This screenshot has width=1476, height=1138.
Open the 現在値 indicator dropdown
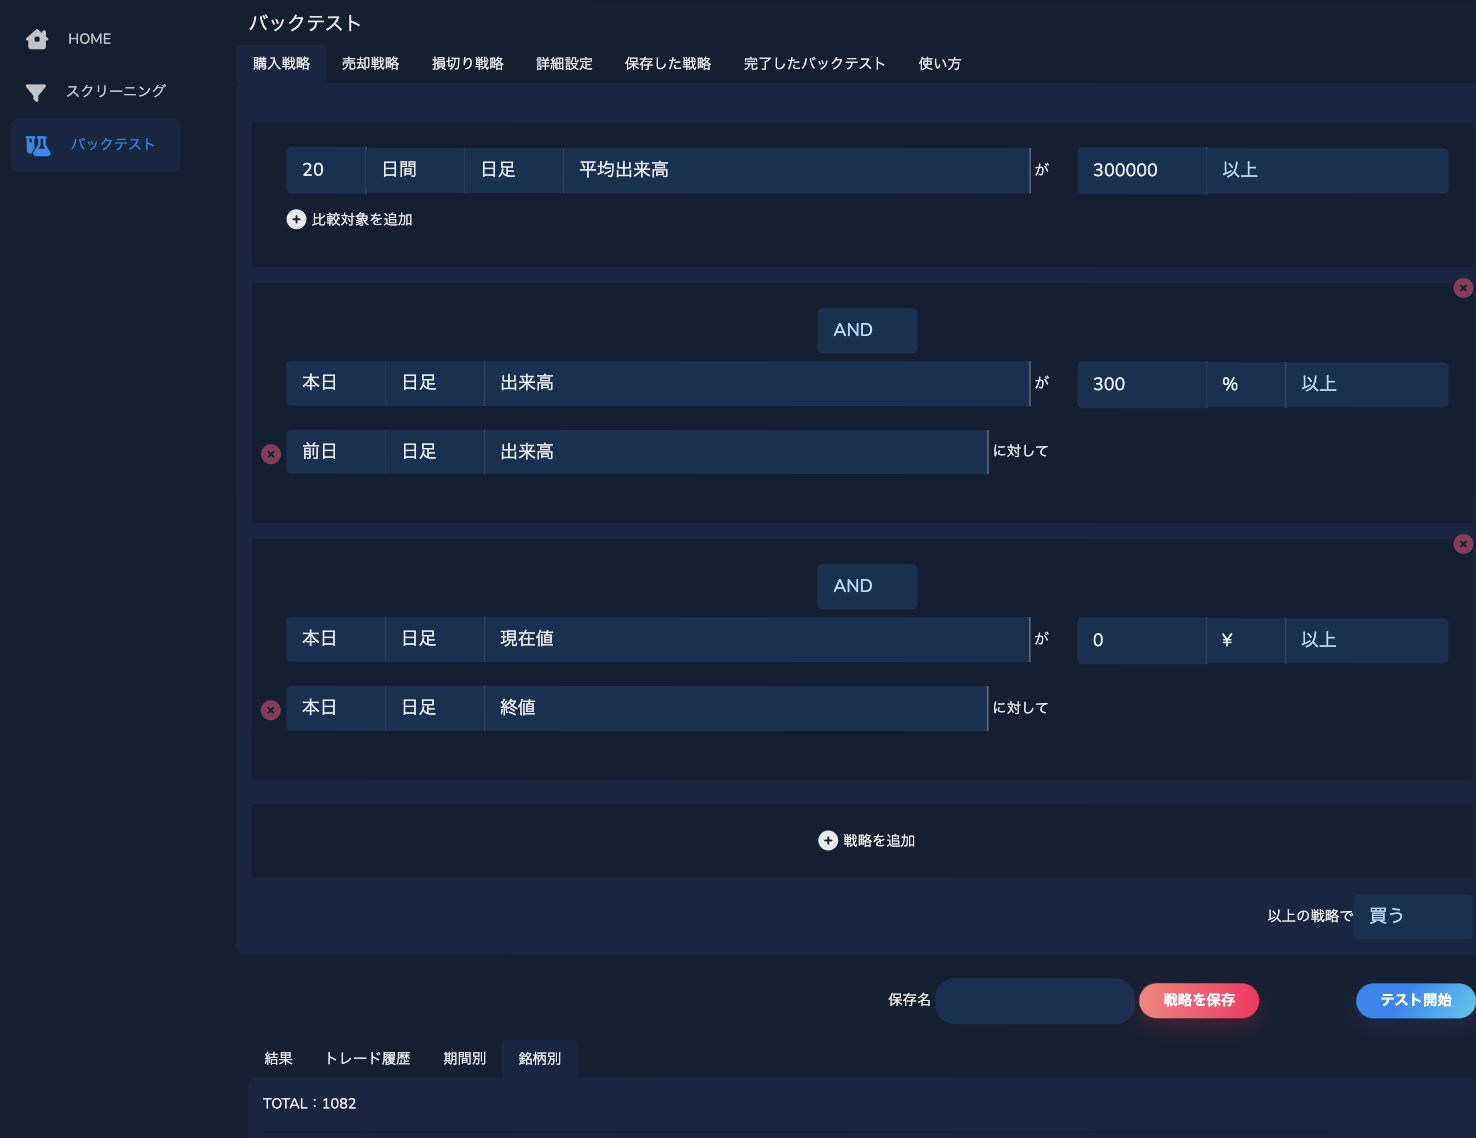[757, 639]
